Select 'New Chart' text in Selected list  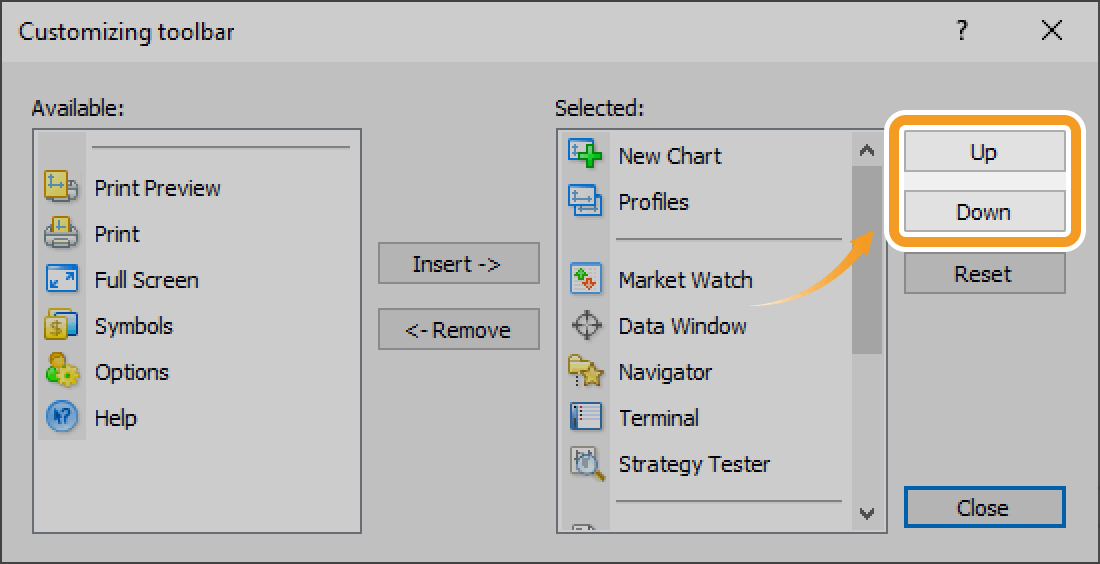pos(670,156)
